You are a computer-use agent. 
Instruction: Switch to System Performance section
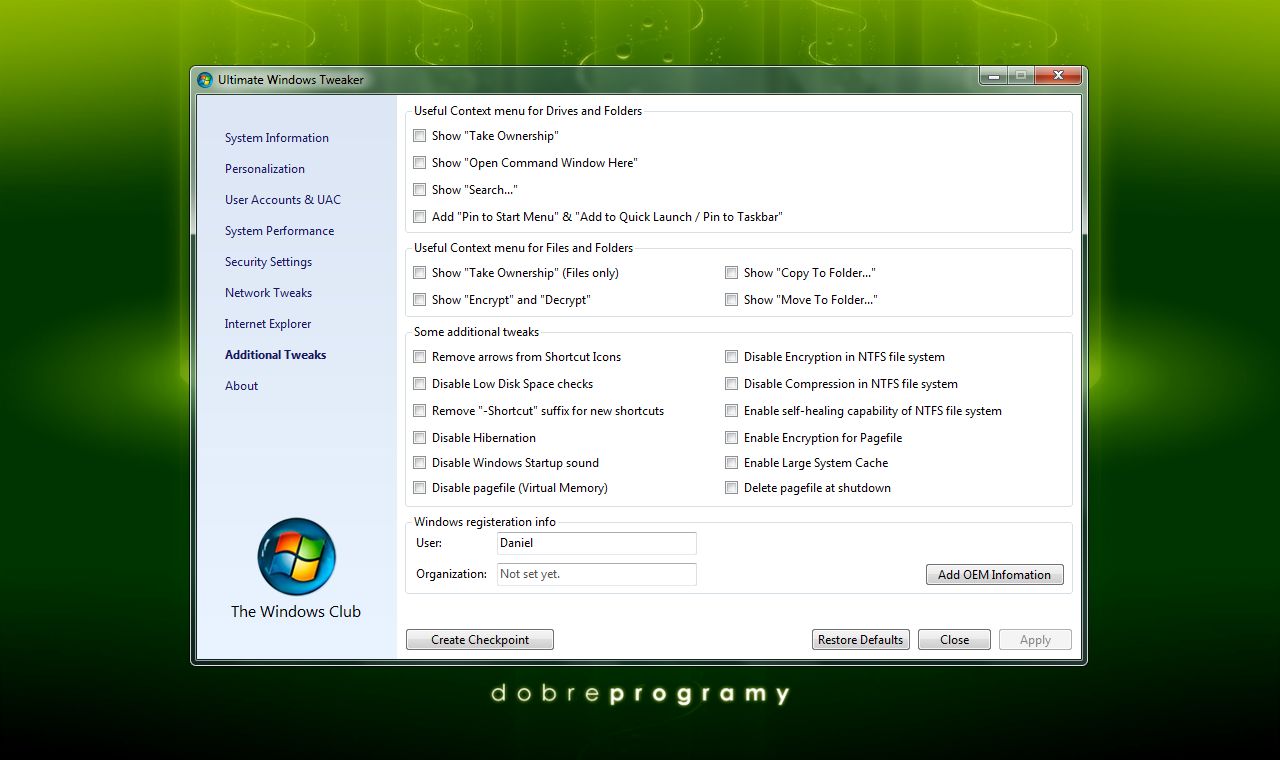pyautogui.click(x=280, y=231)
